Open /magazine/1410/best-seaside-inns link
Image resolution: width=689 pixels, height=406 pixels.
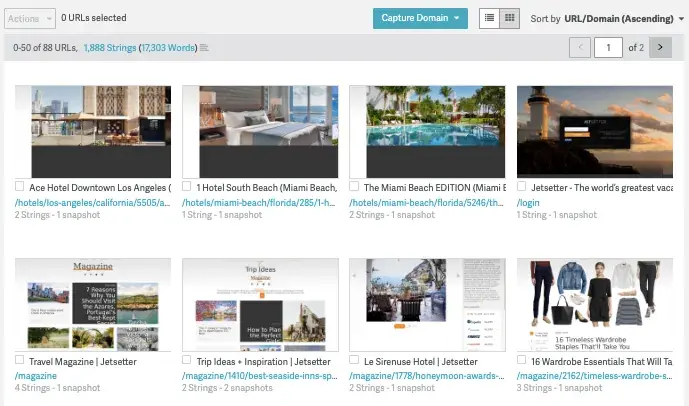coord(260,376)
